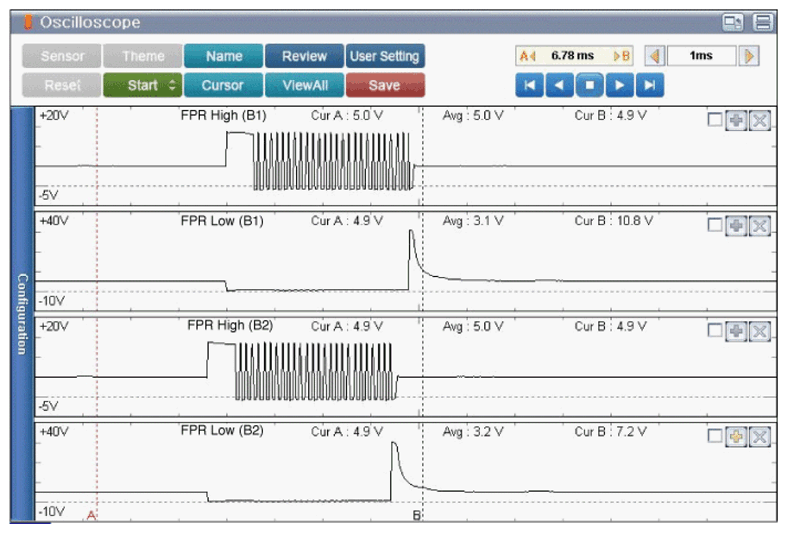
Task: Click the 6.78 ms cursor interval display
Action: point(573,56)
